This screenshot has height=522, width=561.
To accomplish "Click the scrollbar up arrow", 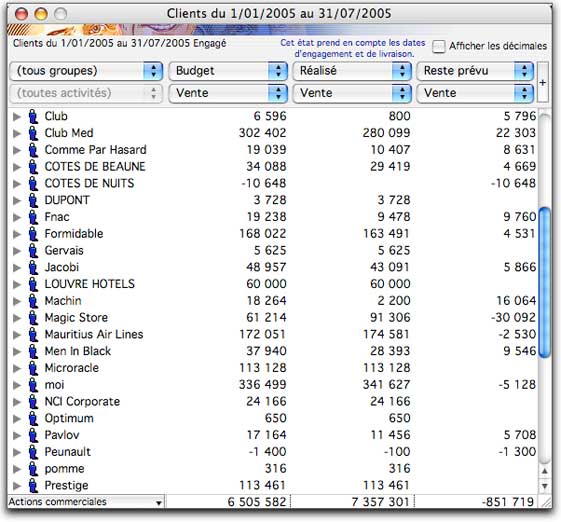I will 544,471.
